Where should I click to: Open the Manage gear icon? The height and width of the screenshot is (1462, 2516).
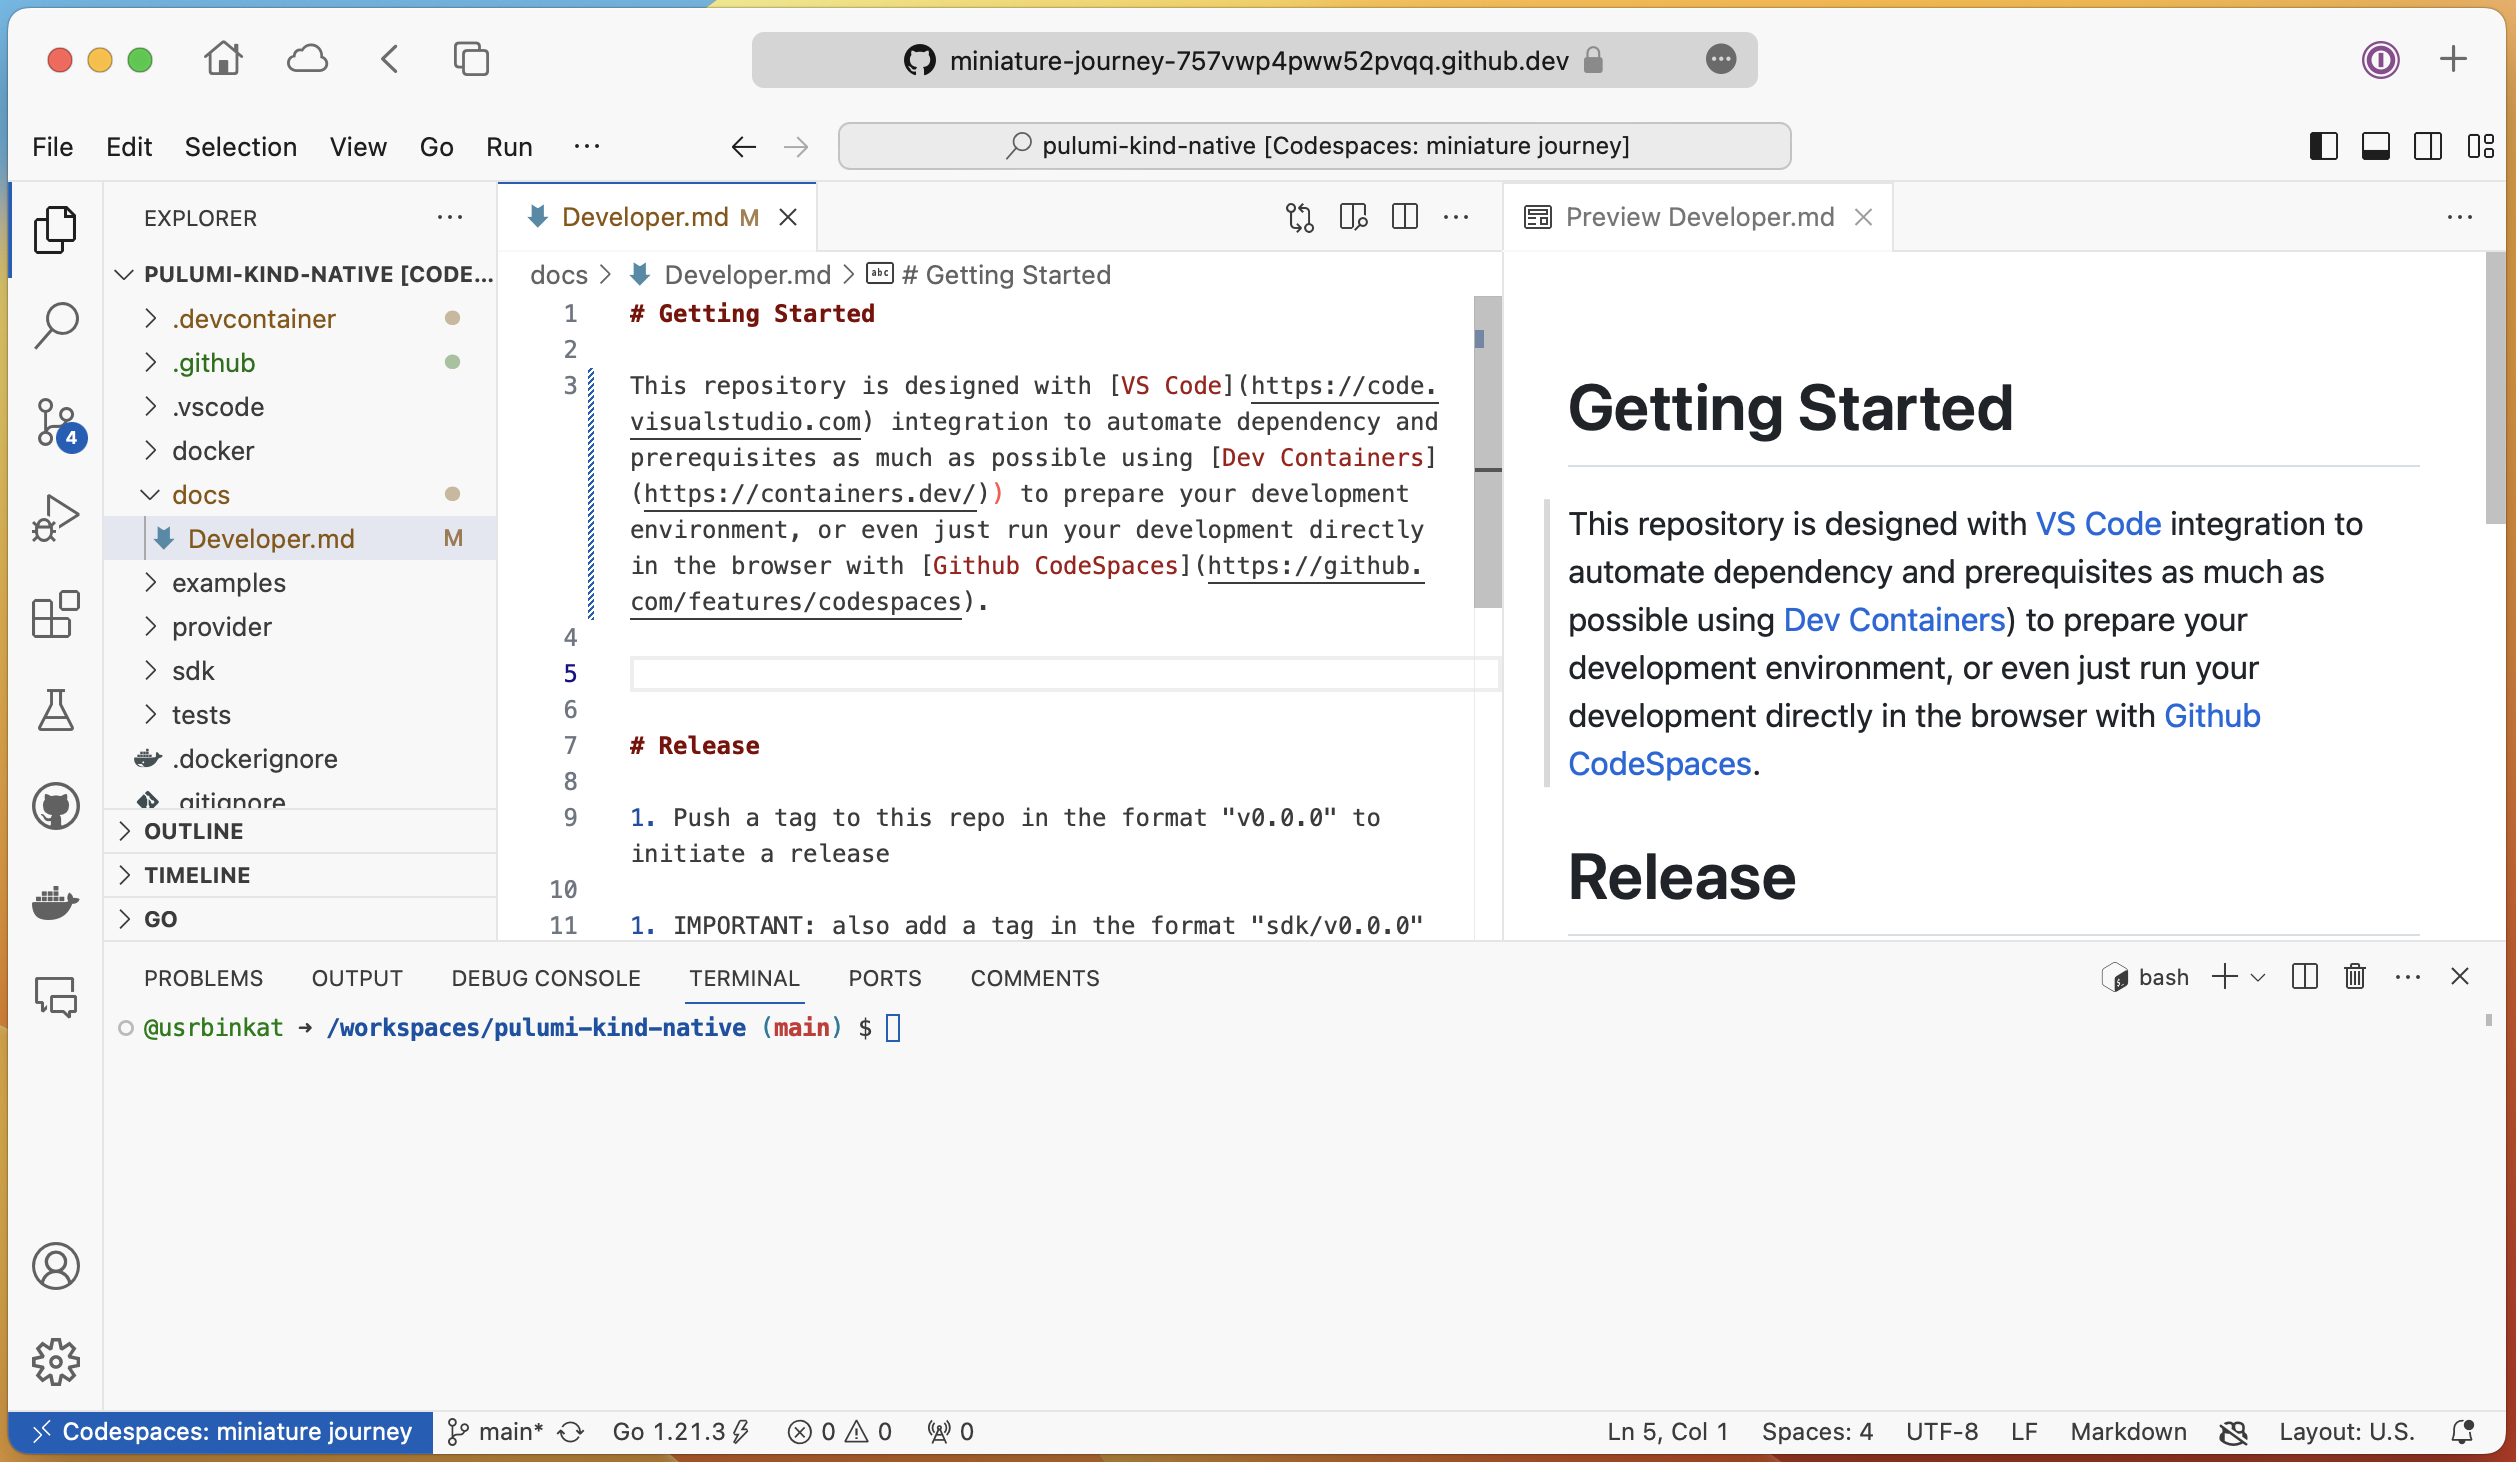point(56,1362)
